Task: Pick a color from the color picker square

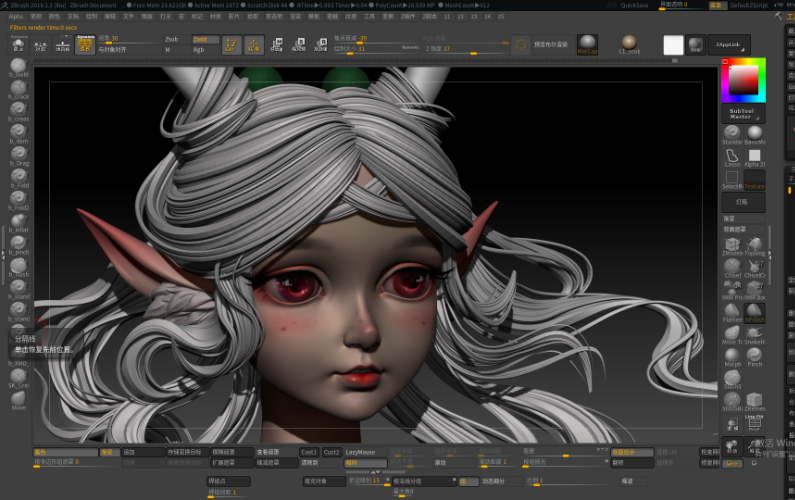Action: 742,79
